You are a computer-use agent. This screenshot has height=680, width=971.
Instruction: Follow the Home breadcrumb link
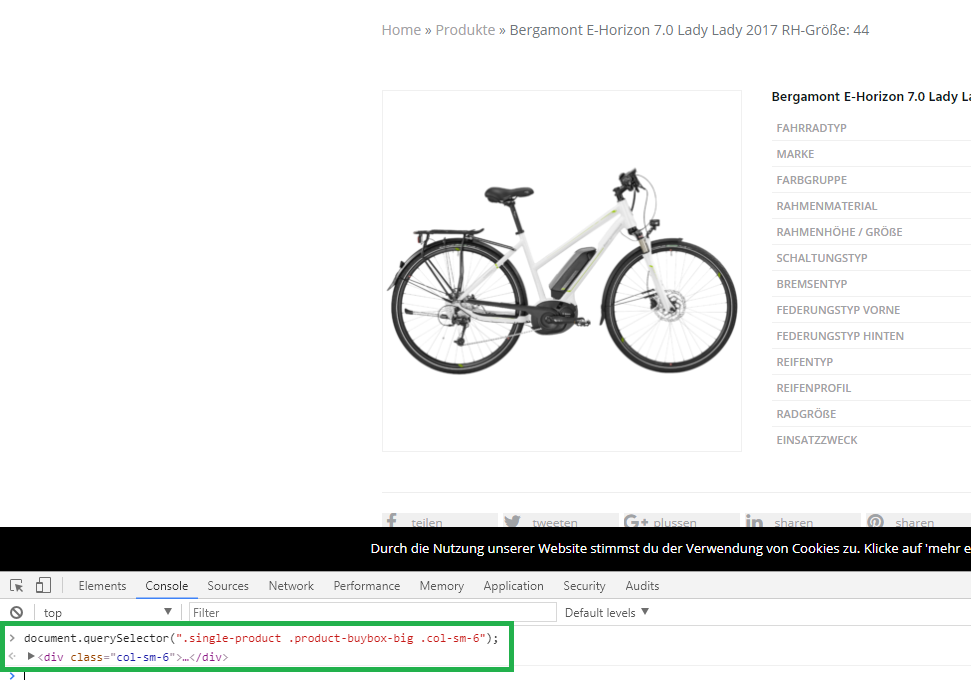pyautogui.click(x=401, y=30)
